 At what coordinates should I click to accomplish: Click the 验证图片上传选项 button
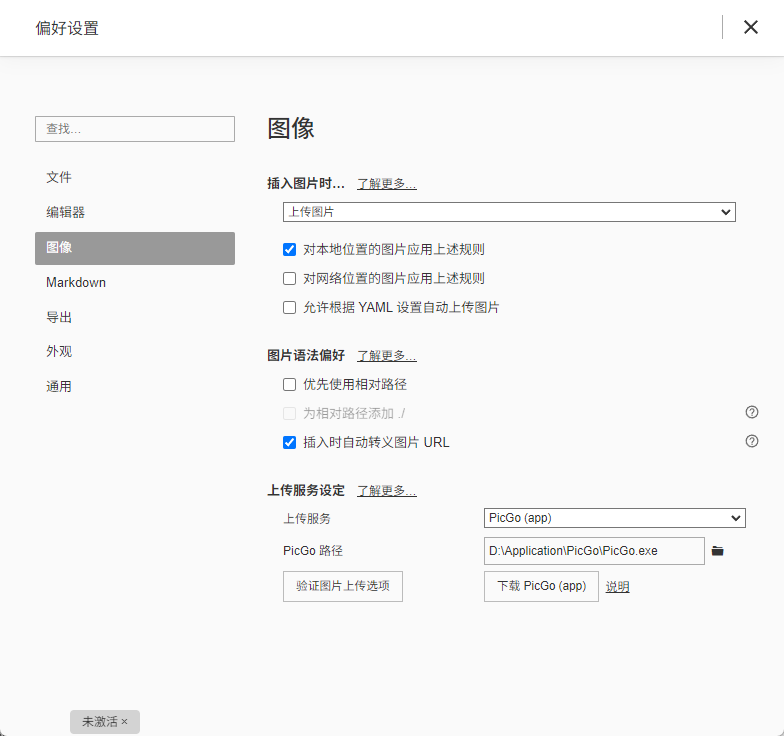[343, 586]
